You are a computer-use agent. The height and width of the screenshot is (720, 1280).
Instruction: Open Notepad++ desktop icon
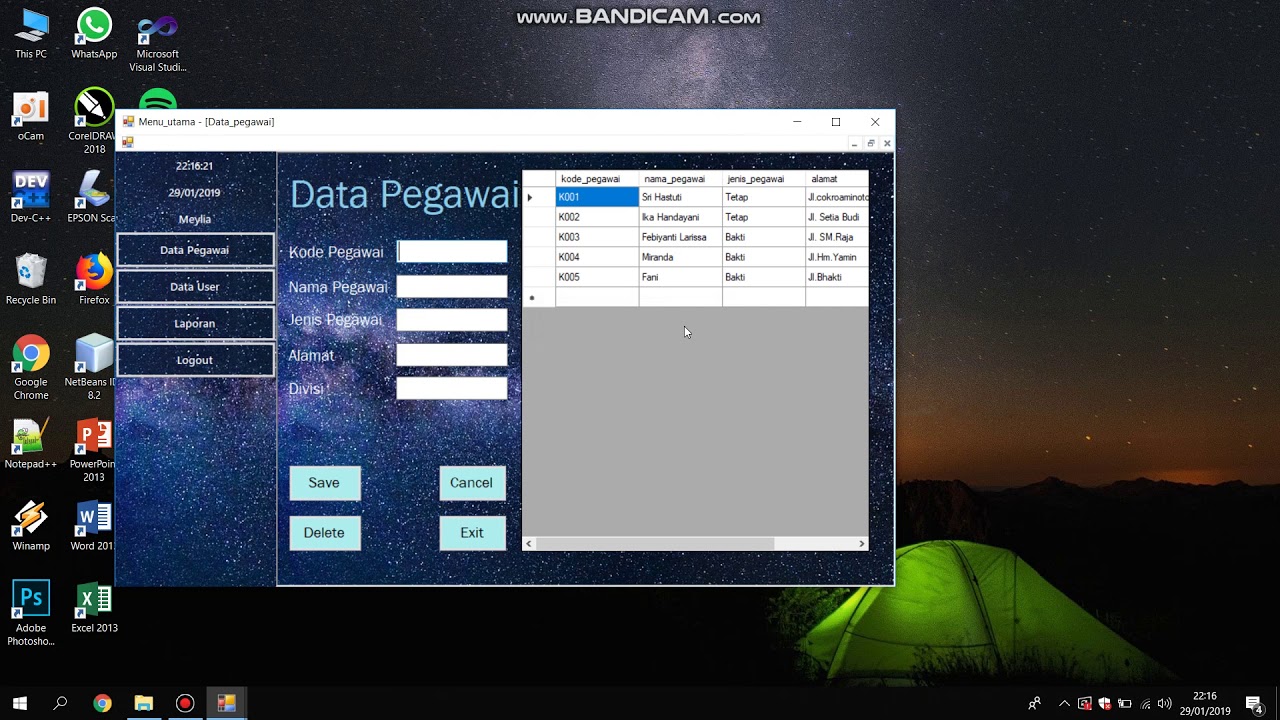tap(31, 445)
